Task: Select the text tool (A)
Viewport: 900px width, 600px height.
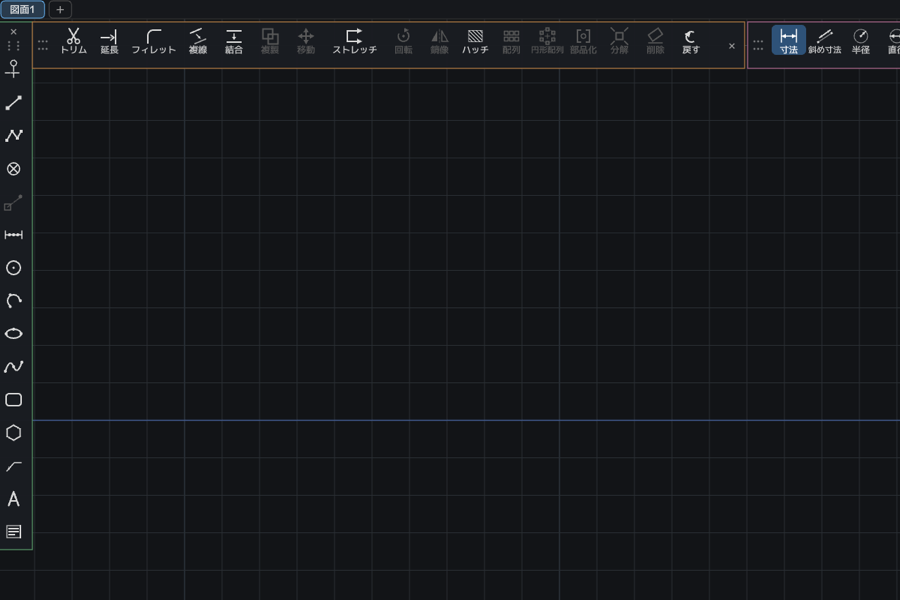Action: tap(13, 499)
